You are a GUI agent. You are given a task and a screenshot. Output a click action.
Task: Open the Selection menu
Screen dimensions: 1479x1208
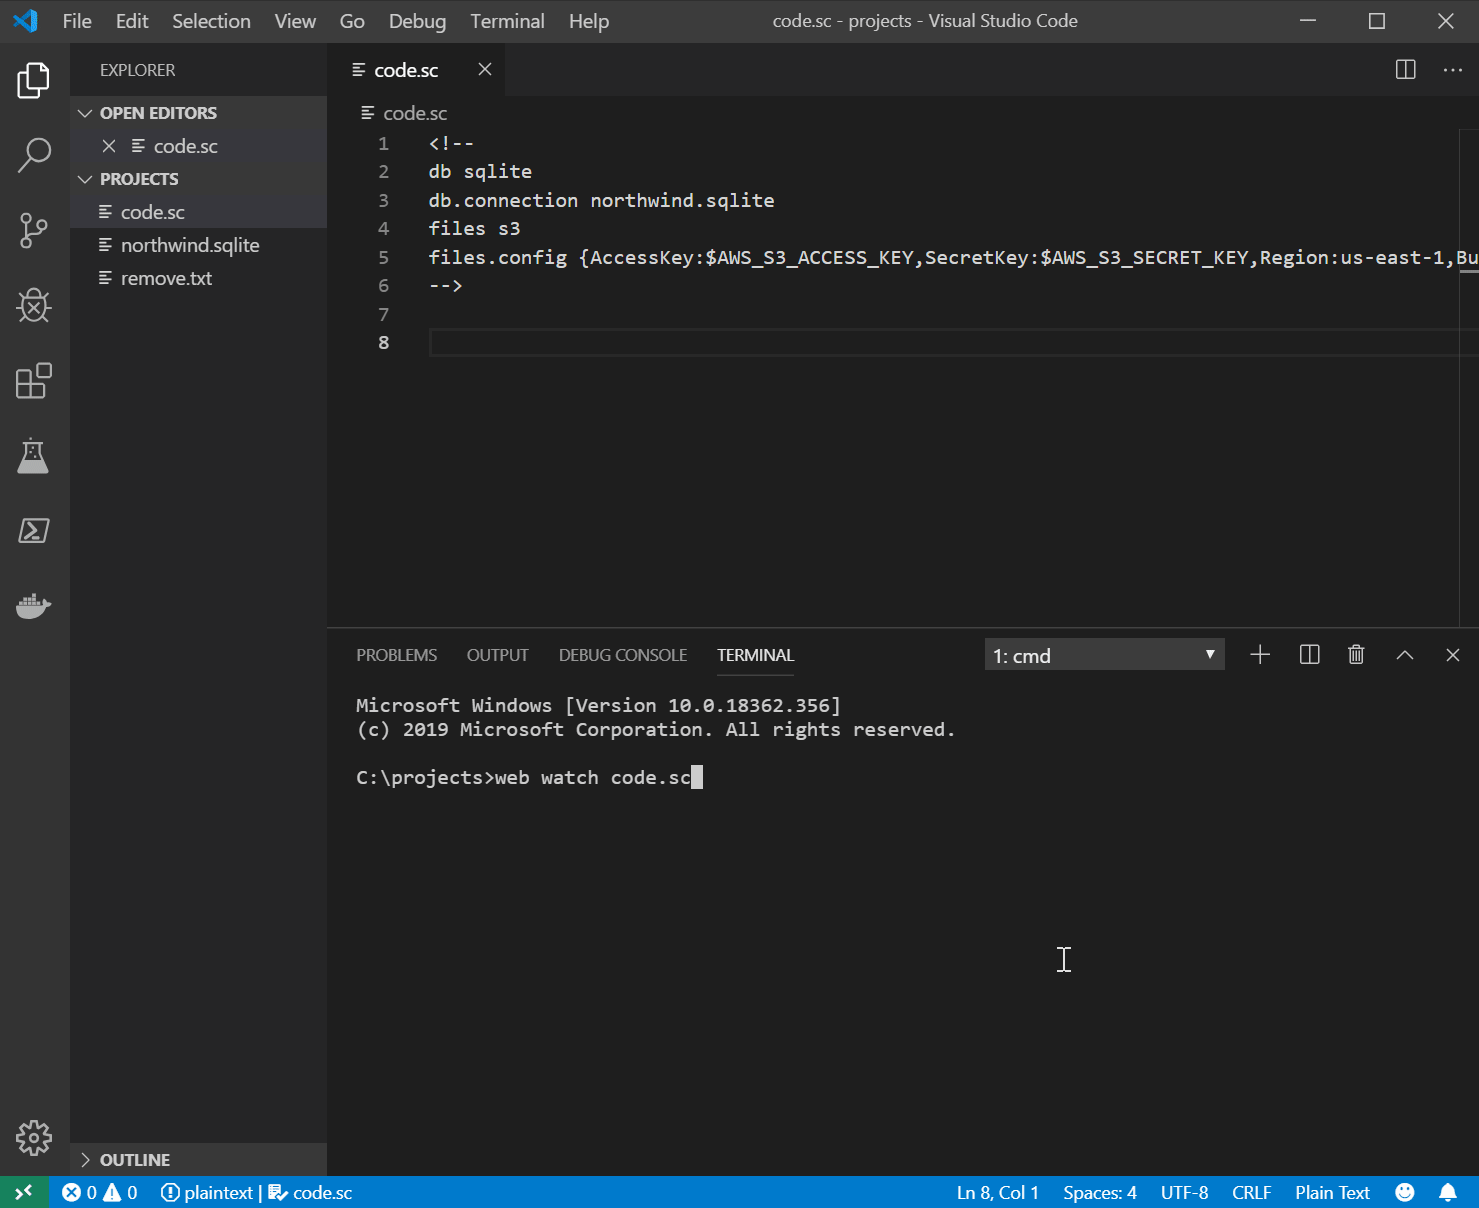click(211, 21)
